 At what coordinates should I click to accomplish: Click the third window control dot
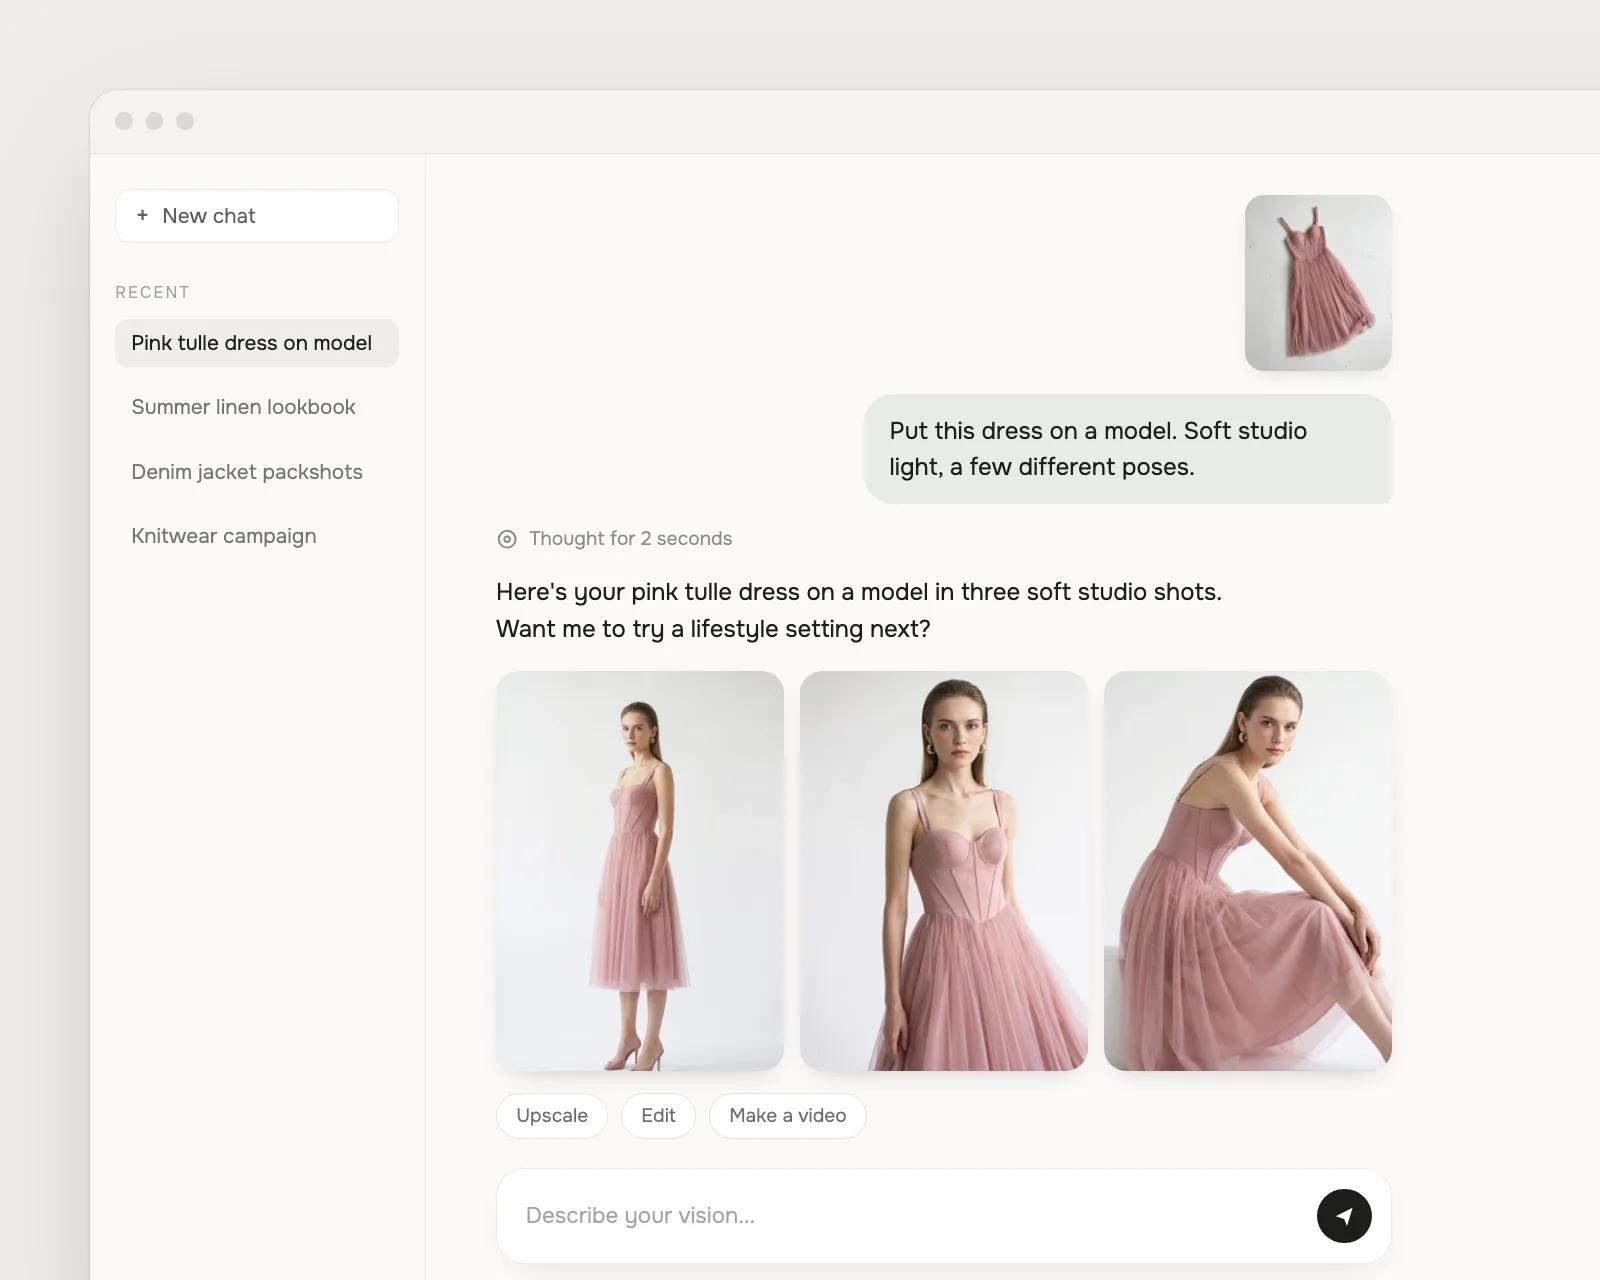pos(185,121)
